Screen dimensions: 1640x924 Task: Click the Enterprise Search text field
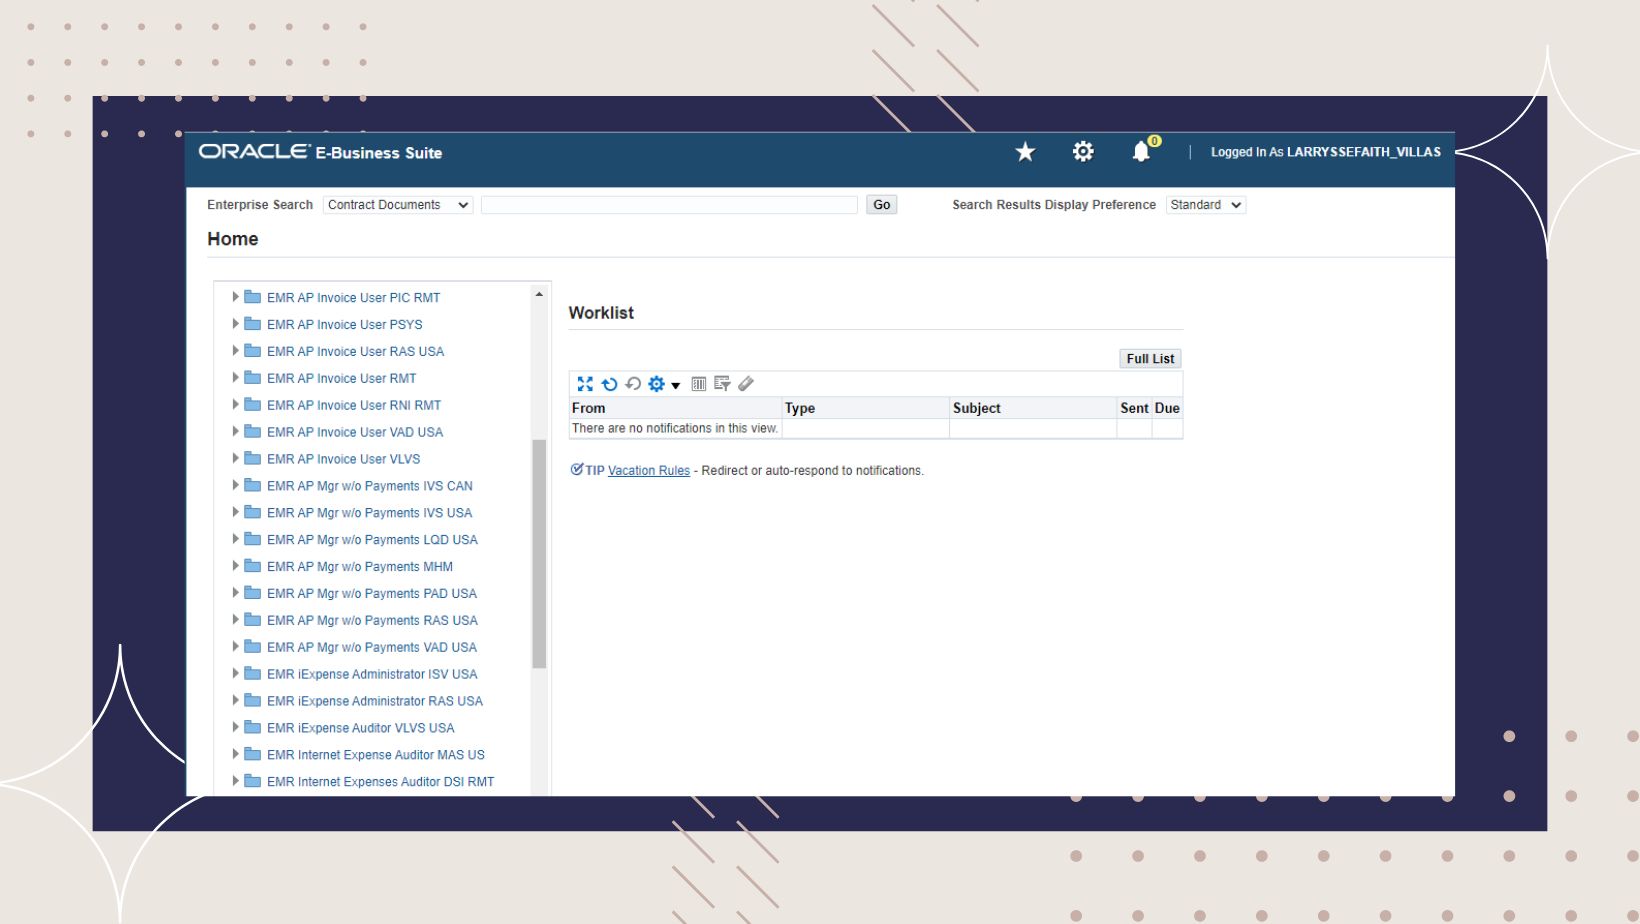tap(669, 205)
